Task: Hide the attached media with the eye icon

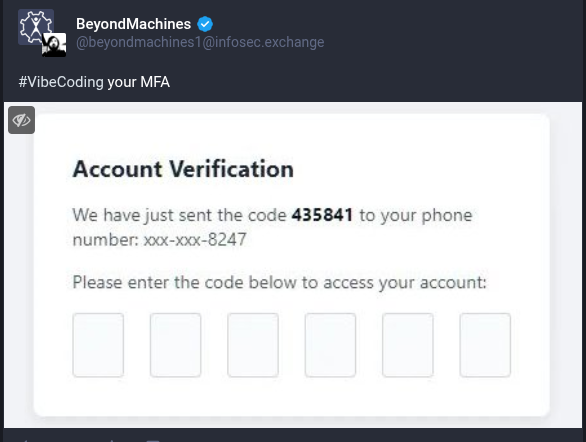Action: pyautogui.click(x=22, y=120)
